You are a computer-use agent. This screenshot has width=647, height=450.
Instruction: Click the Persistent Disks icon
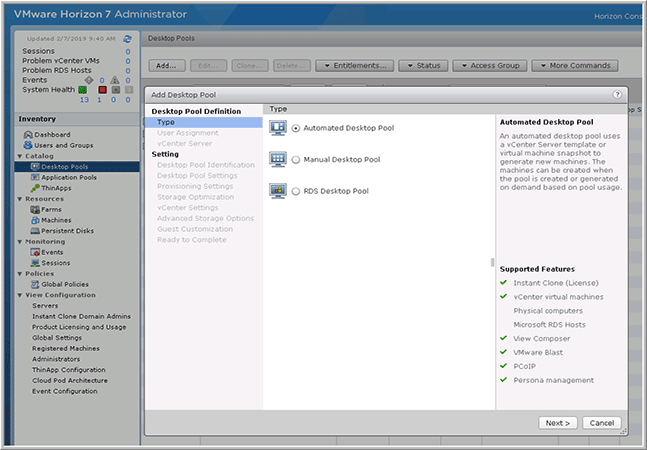35,231
